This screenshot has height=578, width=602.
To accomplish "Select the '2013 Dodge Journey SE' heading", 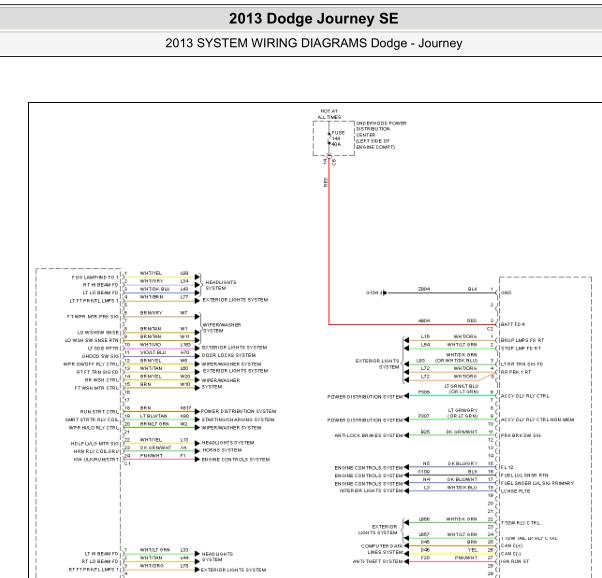I will (313, 18).
